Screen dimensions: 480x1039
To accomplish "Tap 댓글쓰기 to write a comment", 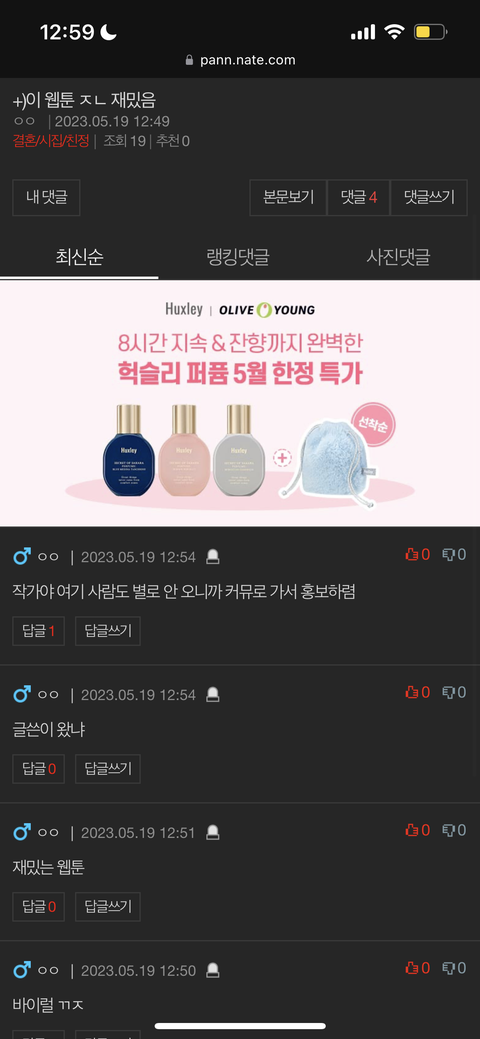I will (x=430, y=197).
